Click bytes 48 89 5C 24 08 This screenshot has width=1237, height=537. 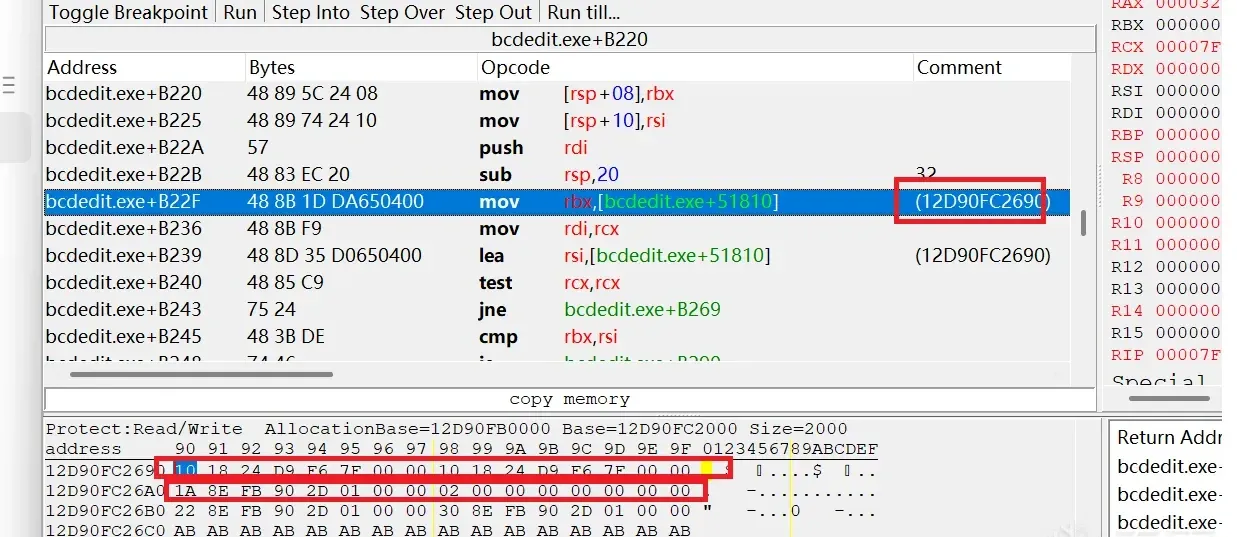pos(312,94)
